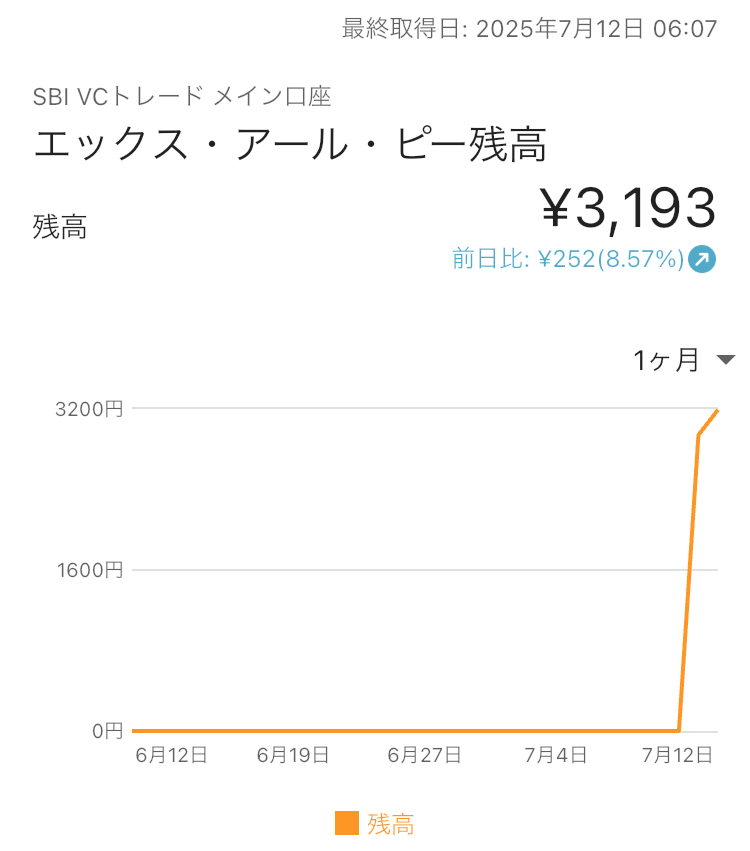Click the ¥3,193 balance amount
The width and height of the screenshot is (750, 851).
click(628, 209)
